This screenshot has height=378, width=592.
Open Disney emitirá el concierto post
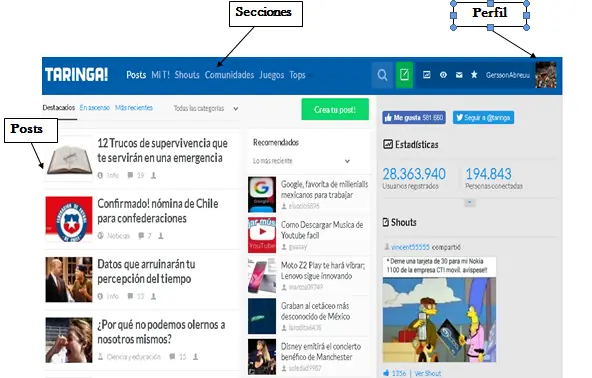tap(321, 352)
